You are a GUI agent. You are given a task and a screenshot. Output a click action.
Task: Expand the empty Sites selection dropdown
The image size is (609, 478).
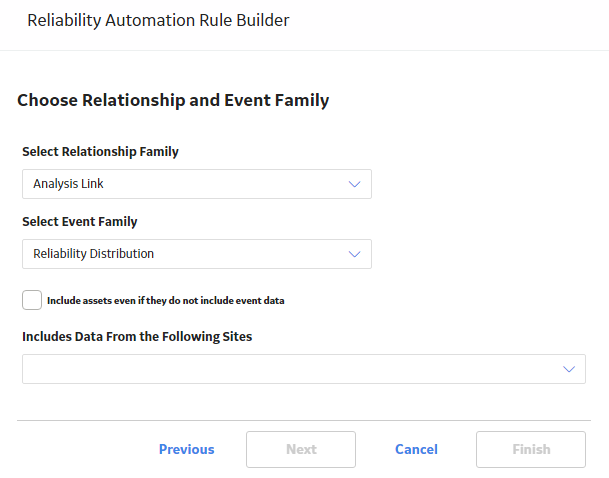click(x=304, y=369)
